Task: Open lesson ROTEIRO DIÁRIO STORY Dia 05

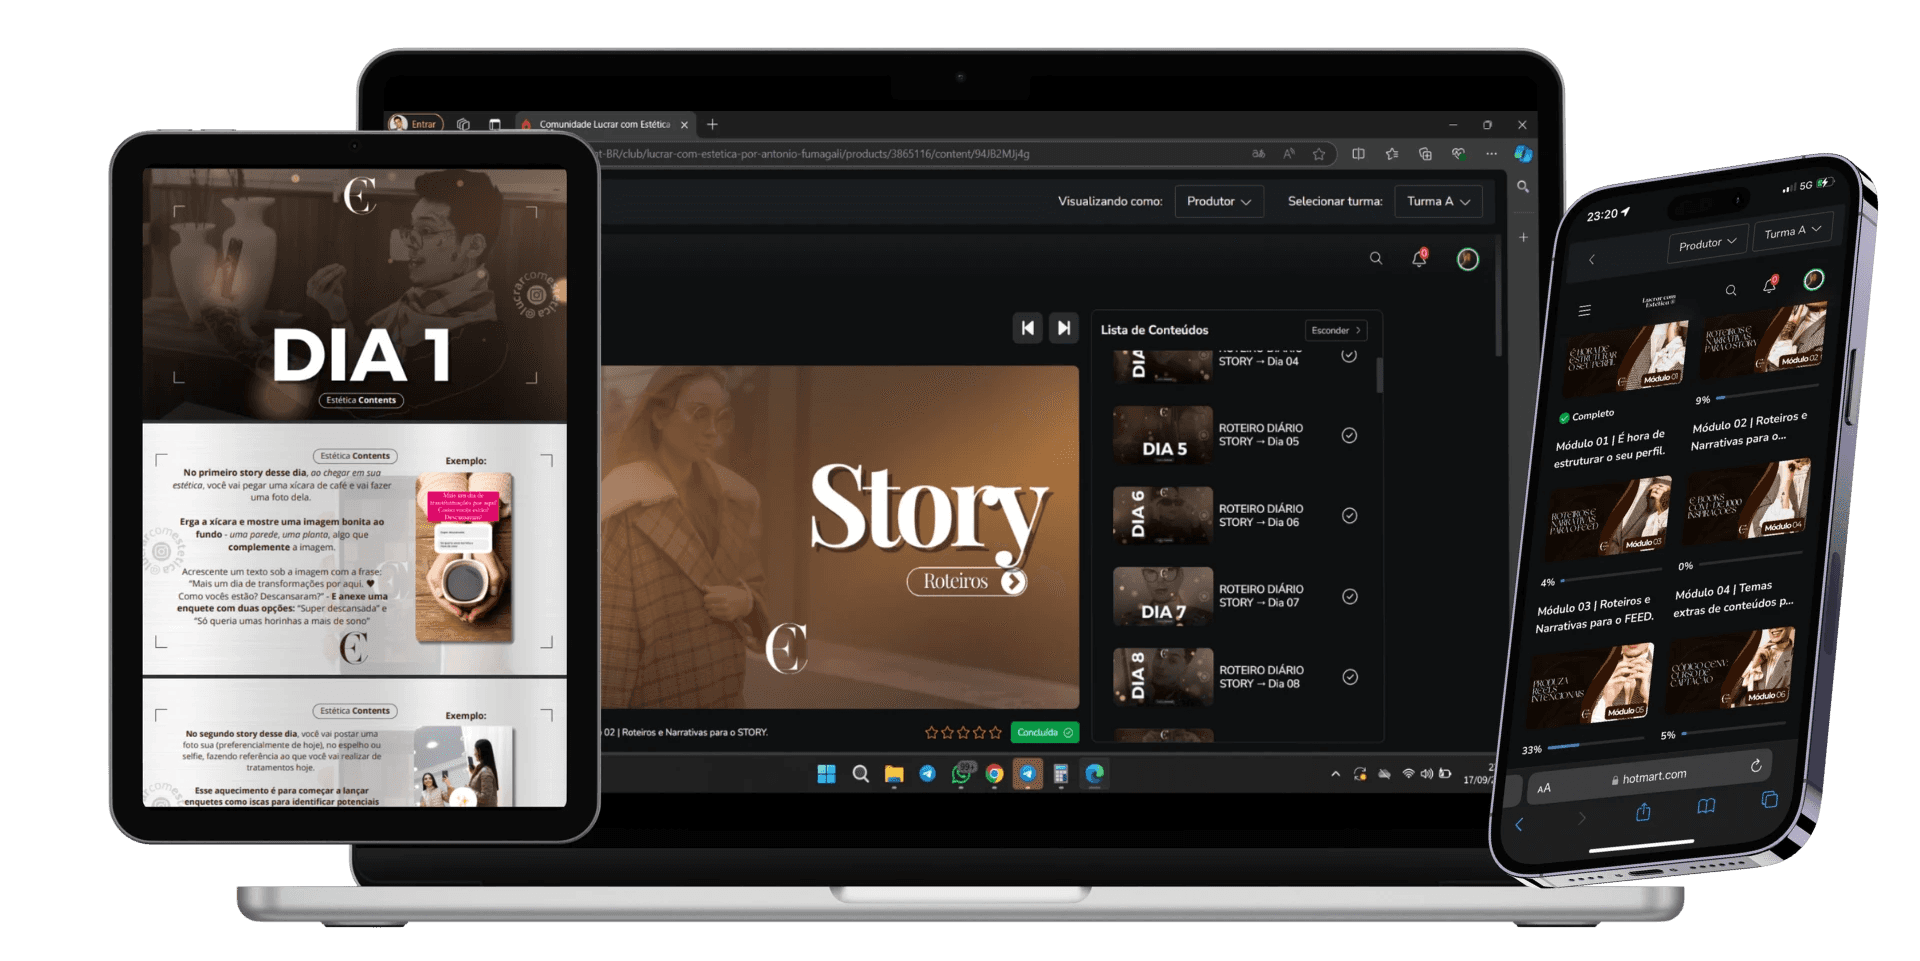Action: [x=1260, y=435]
